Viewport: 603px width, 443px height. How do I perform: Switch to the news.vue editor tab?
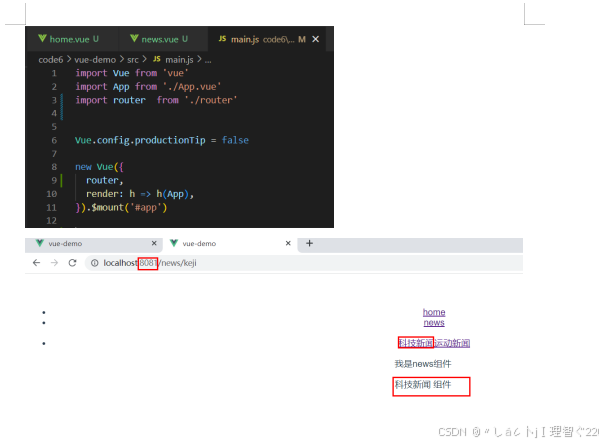(163, 39)
